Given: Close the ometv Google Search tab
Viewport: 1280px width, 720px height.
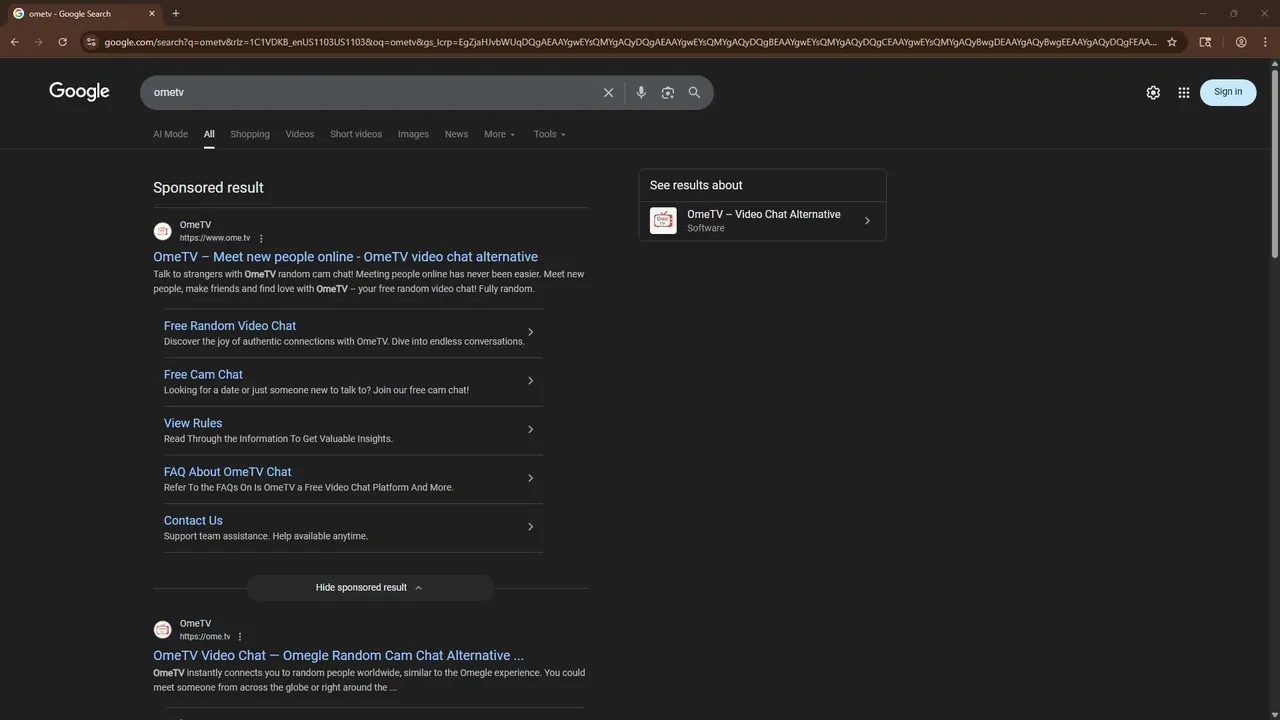Looking at the screenshot, I should point(152,14).
